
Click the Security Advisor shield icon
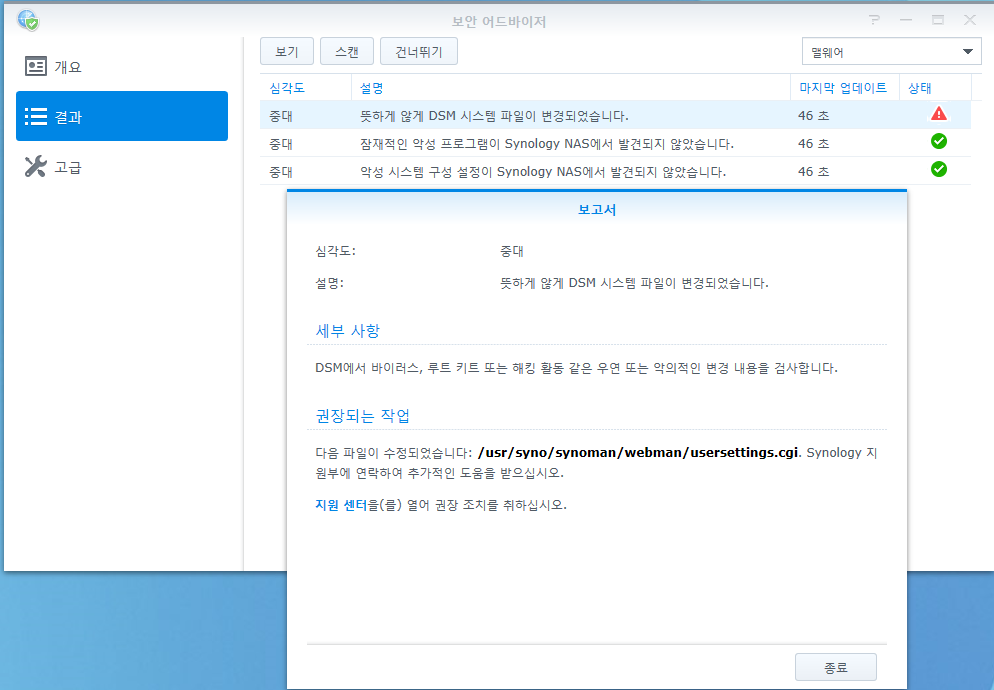pos(28,20)
